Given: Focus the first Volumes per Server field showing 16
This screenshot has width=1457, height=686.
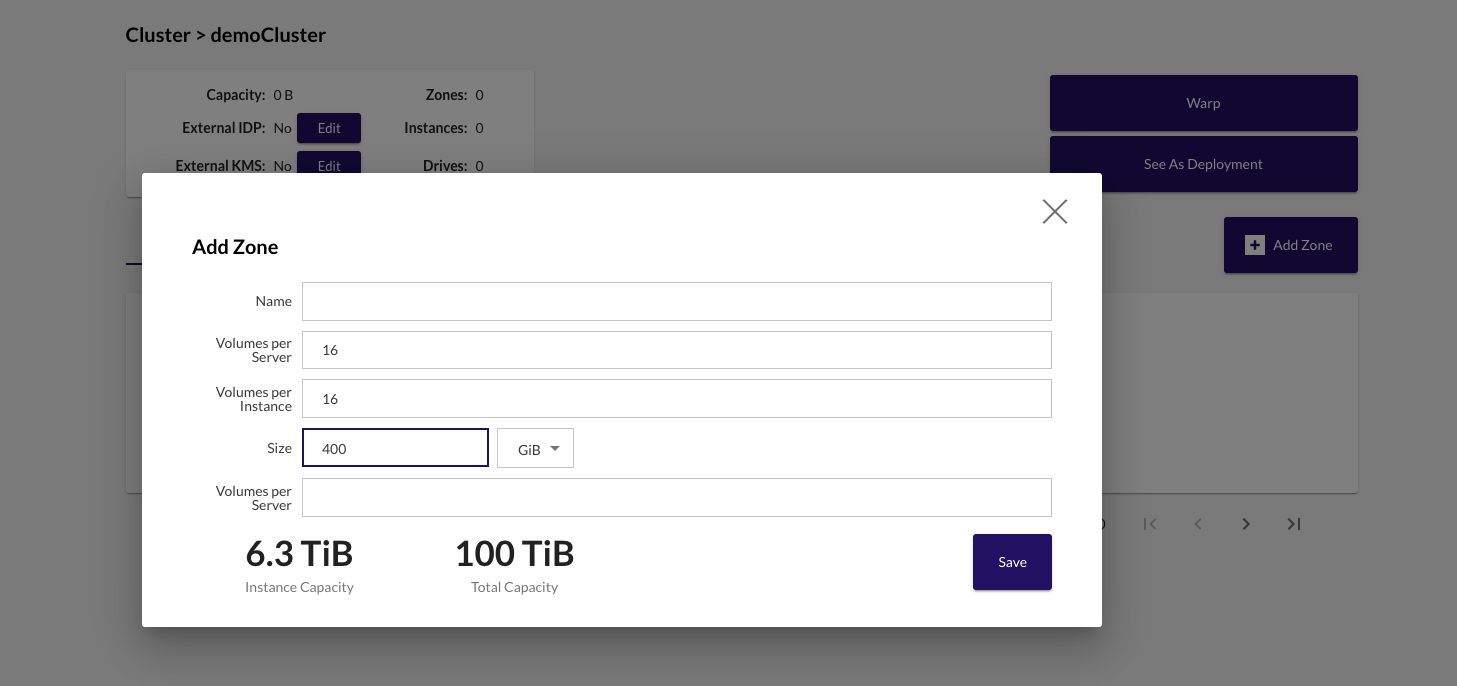Looking at the screenshot, I should coord(677,350).
